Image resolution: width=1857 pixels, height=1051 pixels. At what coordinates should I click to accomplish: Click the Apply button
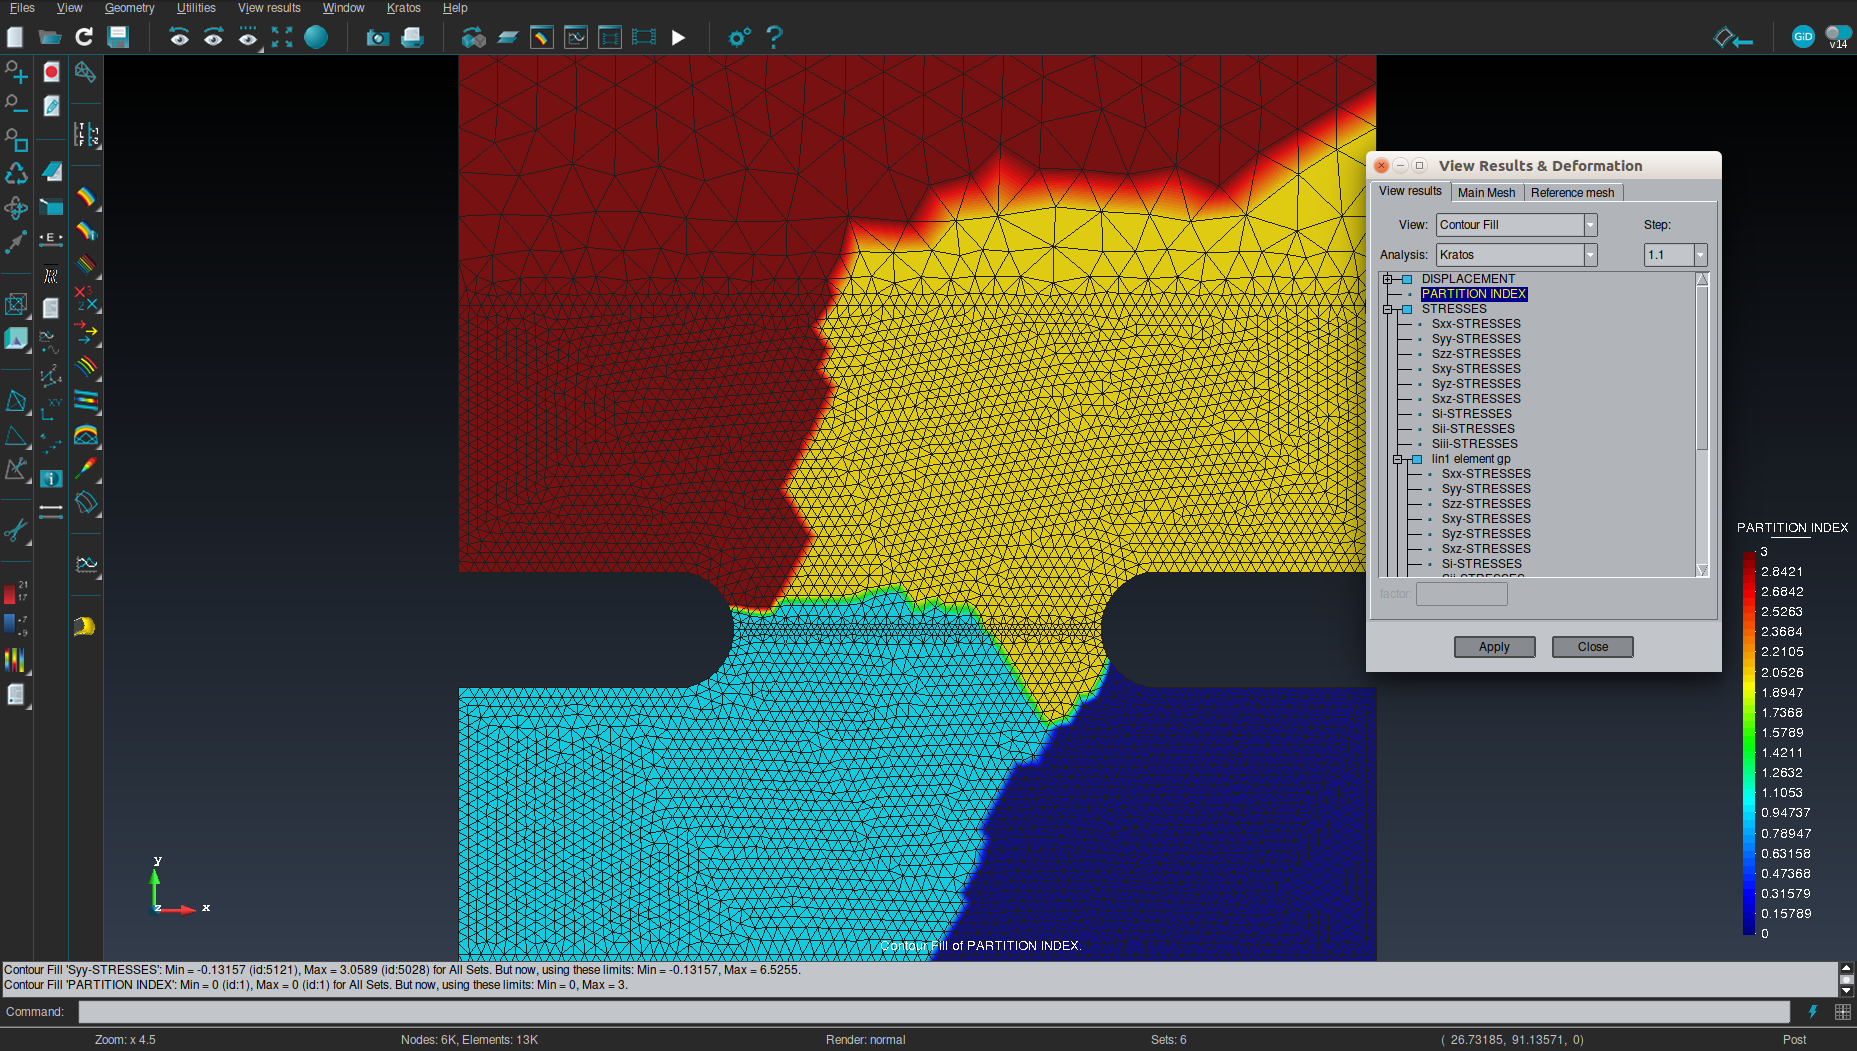click(1494, 647)
